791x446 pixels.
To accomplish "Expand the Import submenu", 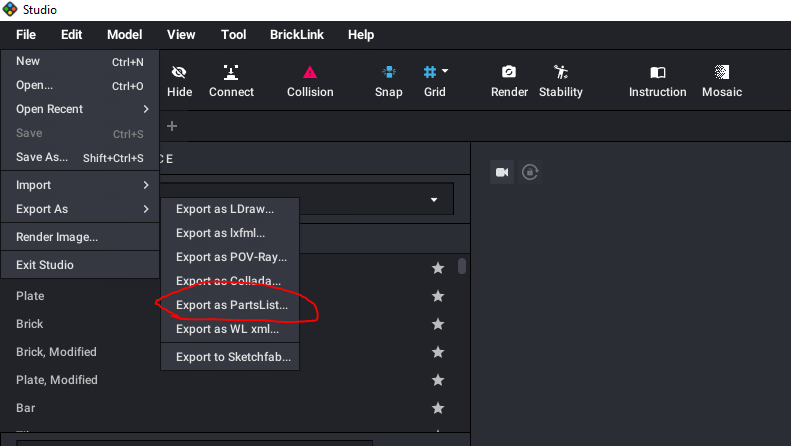I will [x=80, y=185].
